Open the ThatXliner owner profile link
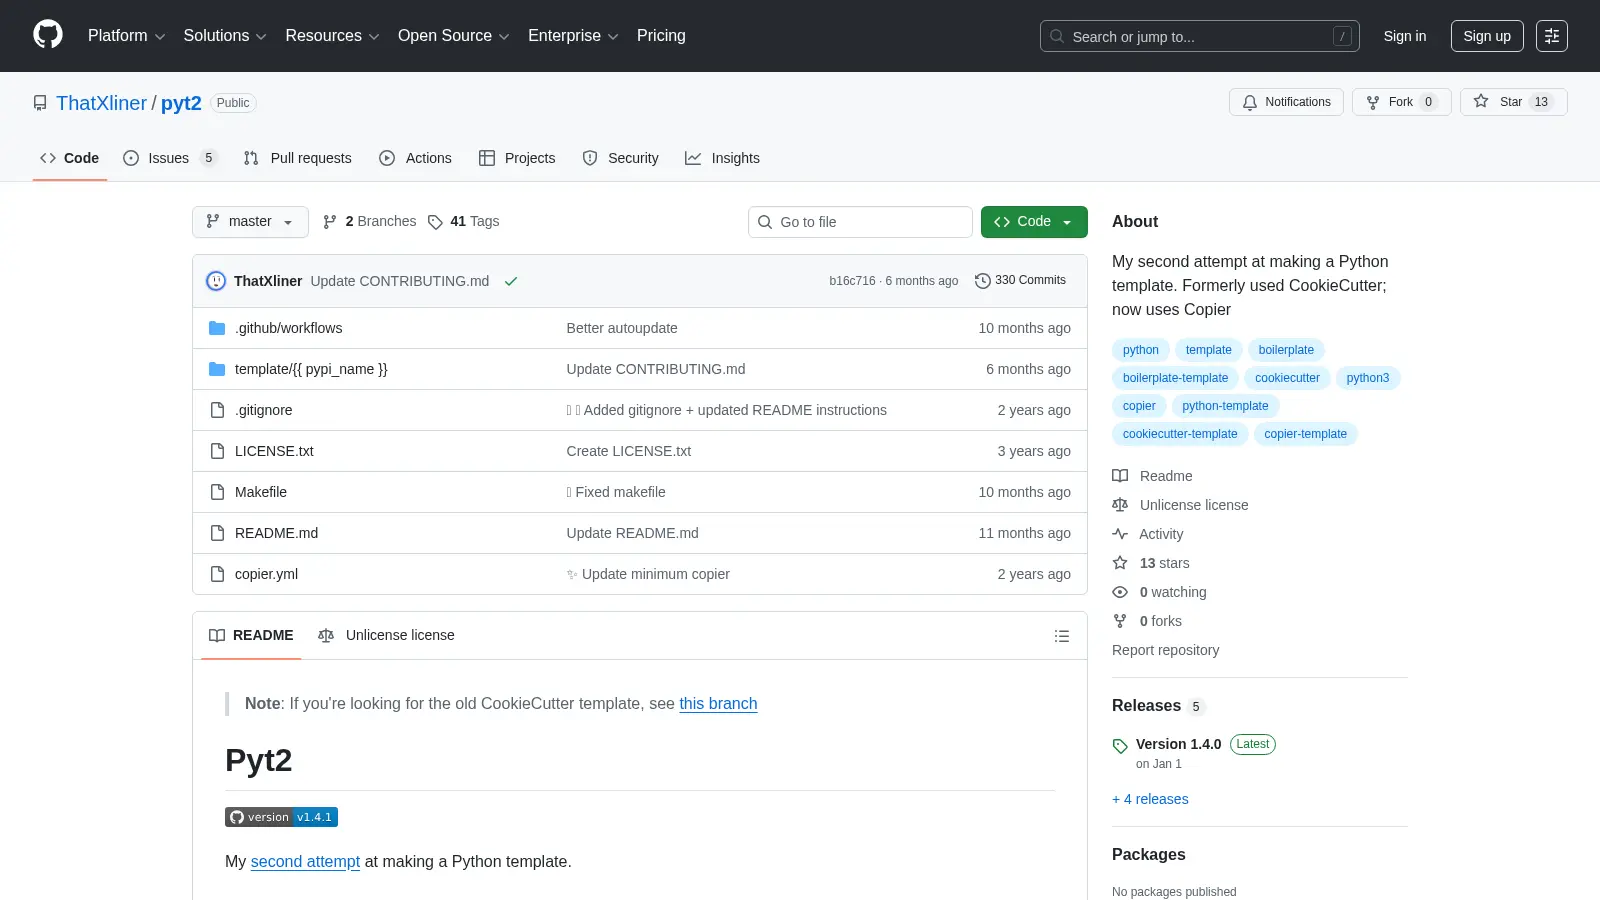 coord(102,103)
